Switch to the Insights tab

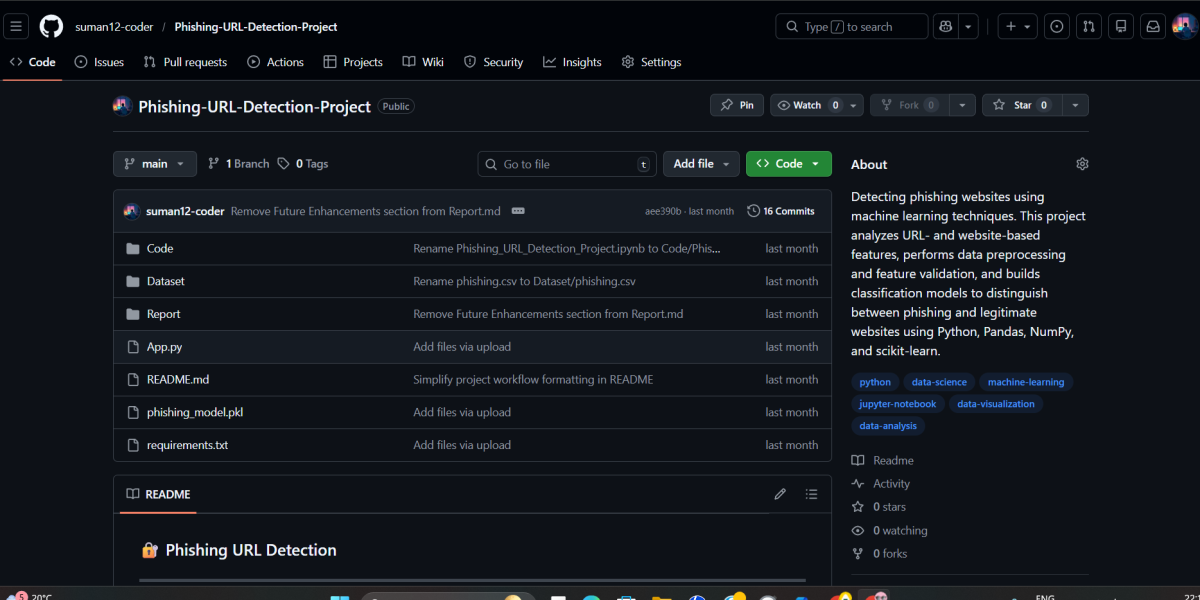572,62
